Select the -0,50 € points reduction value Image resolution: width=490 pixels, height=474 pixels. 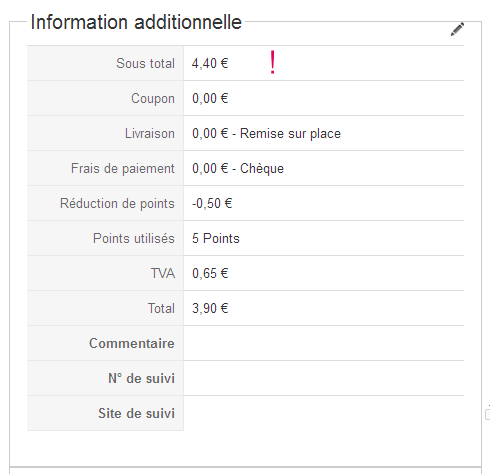212,203
